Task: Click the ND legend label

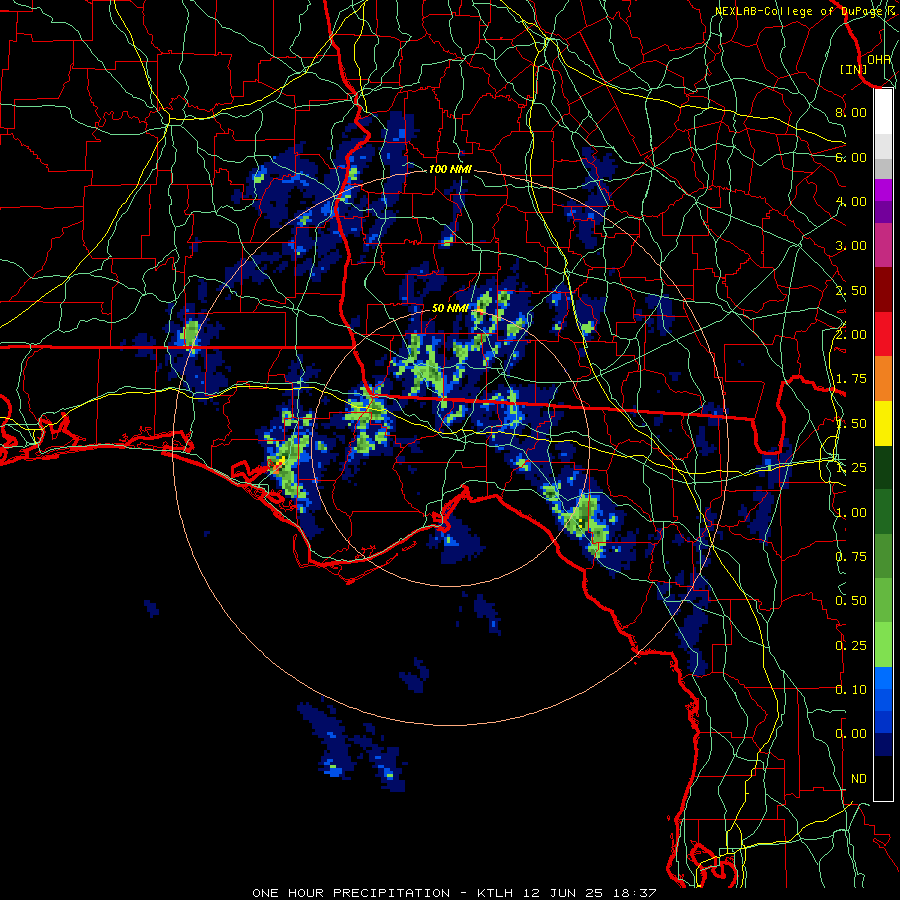Action: tap(859, 779)
